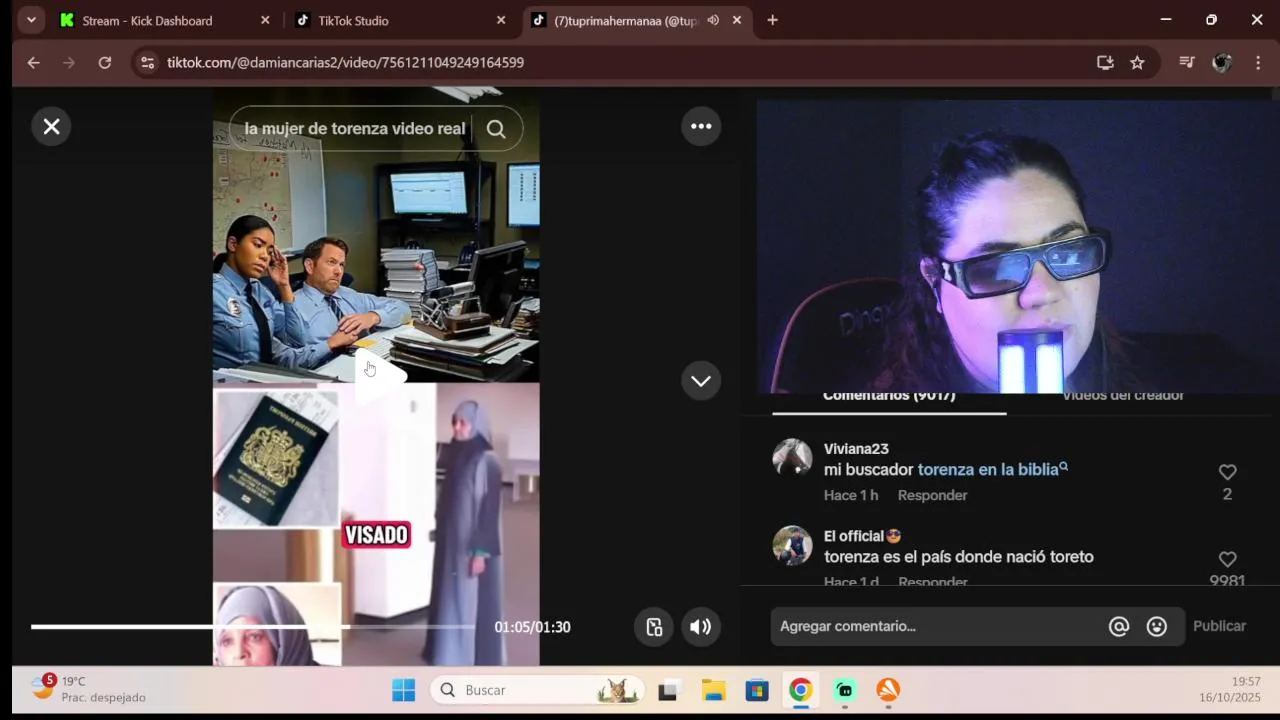Open El official's profile avatar
The width and height of the screenshot is (1280, 720).
point(792,545)
